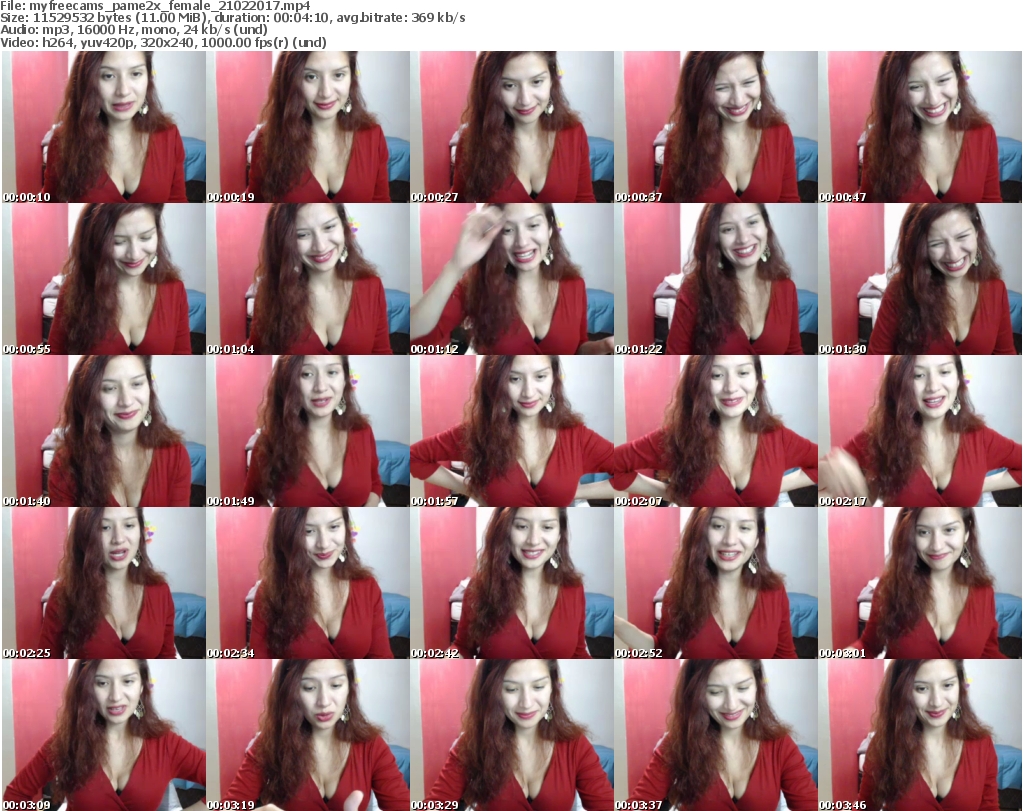Viewport: 1024px width, 811px height.
Task: Pick the thumbnail at 00:01:49
Action: coord(308,431)
